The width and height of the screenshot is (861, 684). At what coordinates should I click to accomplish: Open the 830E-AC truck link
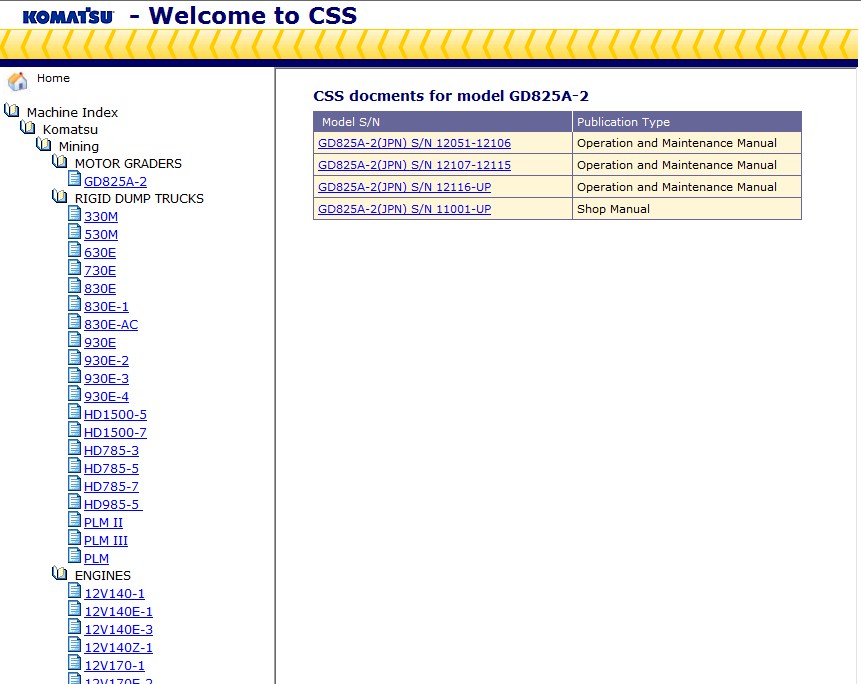pos(111,324)
